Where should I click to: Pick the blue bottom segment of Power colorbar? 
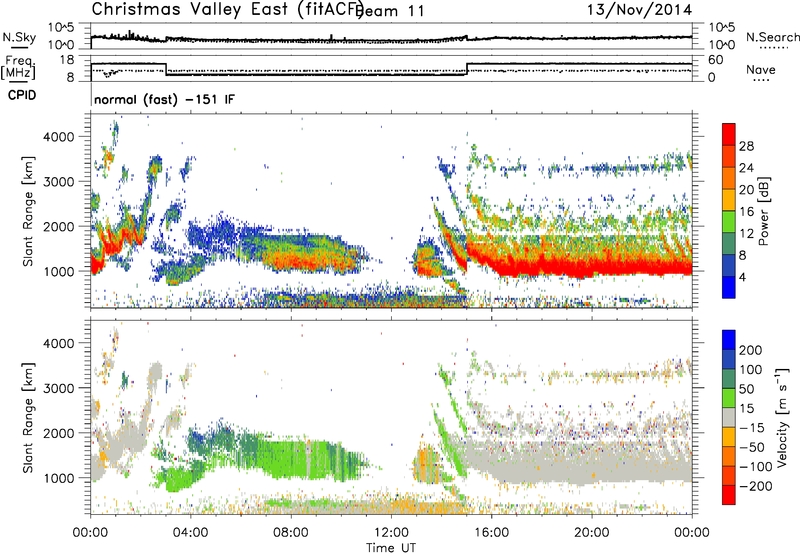[x=729, y=288]
